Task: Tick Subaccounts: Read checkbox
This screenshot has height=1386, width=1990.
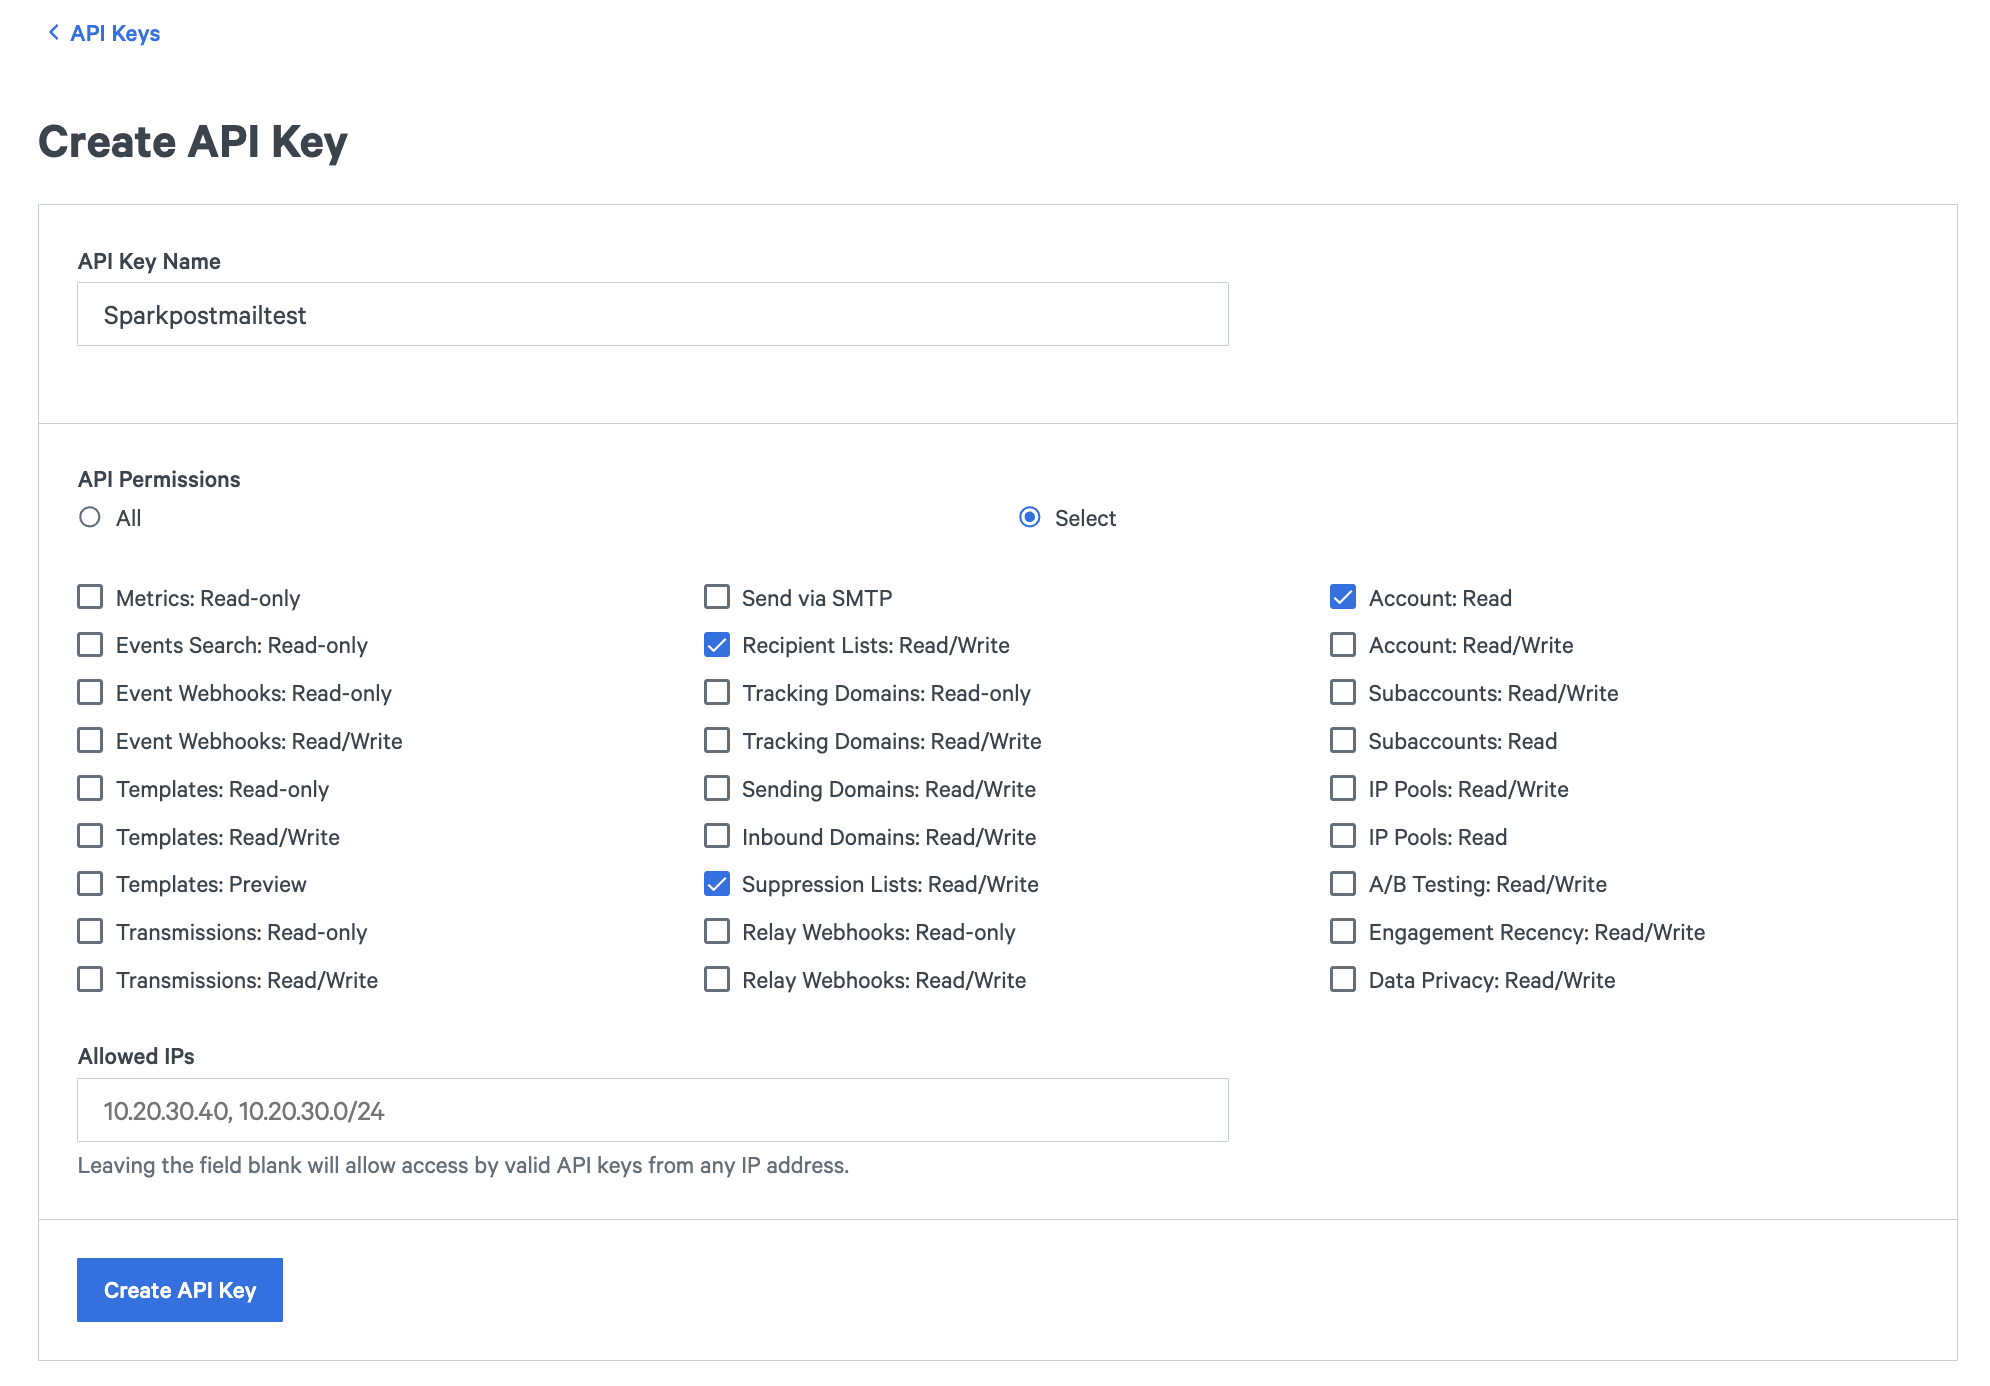Action: pyautogui.click(x=1342, y=741)
